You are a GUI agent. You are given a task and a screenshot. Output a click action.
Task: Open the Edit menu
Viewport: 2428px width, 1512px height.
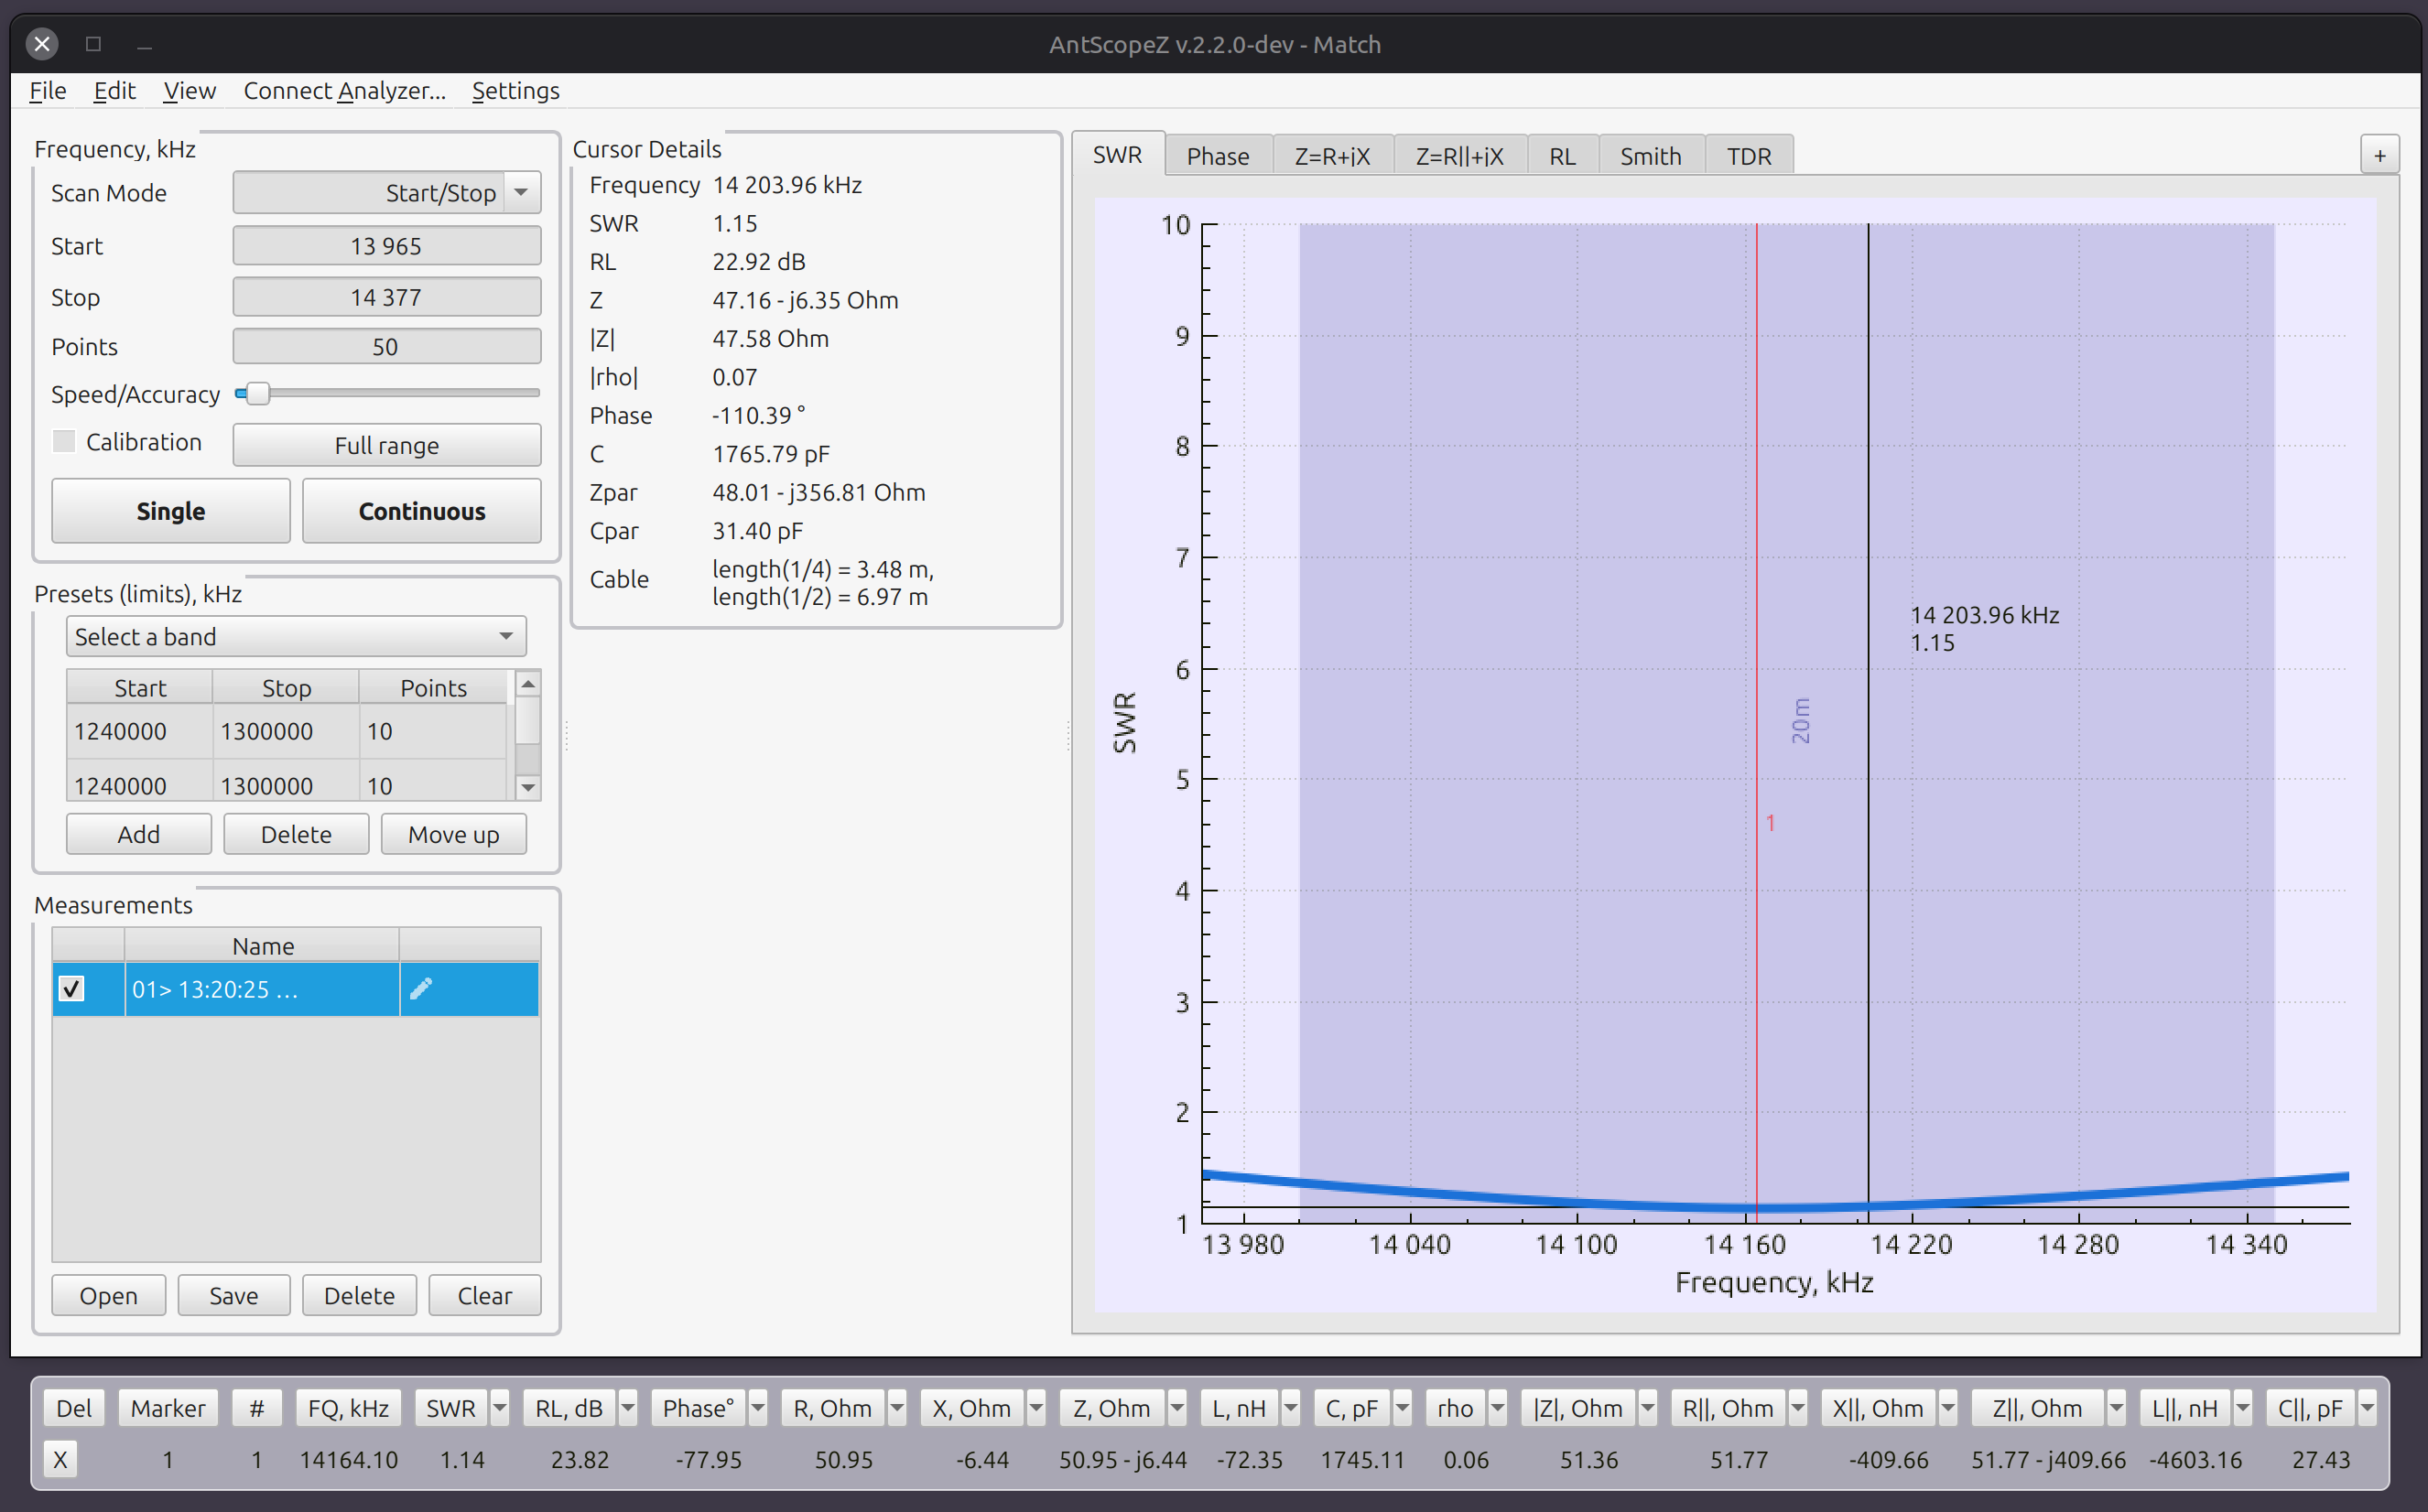[x=115, y=91]
